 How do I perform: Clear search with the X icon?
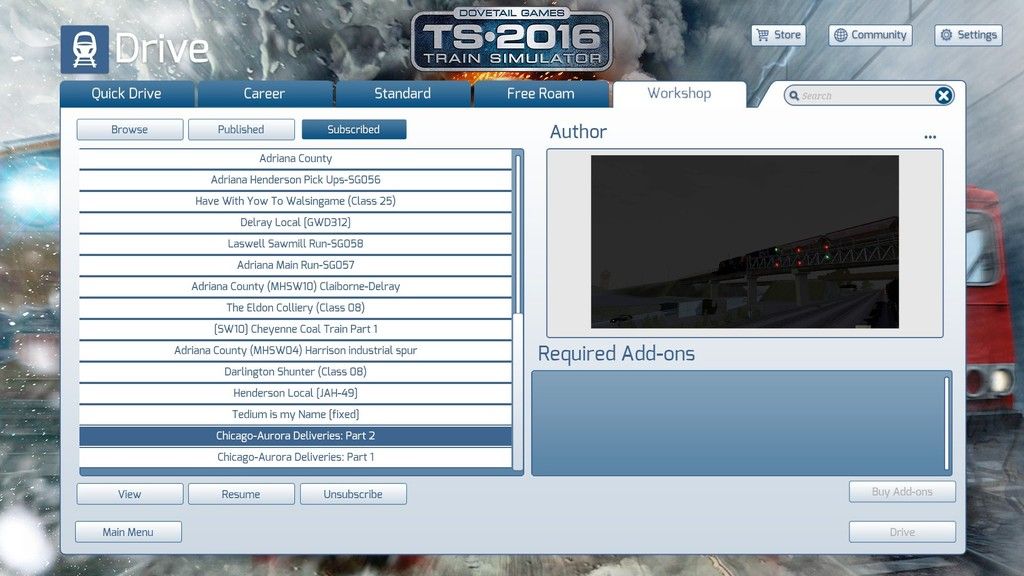pyautogui.click(x=943, y=96)
